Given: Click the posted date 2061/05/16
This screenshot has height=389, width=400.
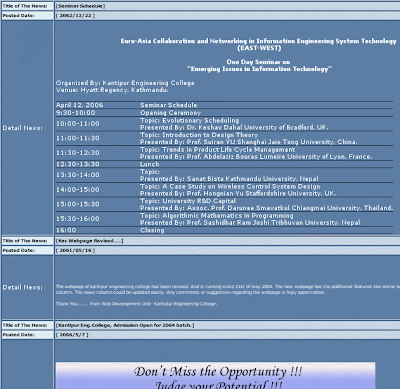Looking at the screenshot, I should point(75,250).
